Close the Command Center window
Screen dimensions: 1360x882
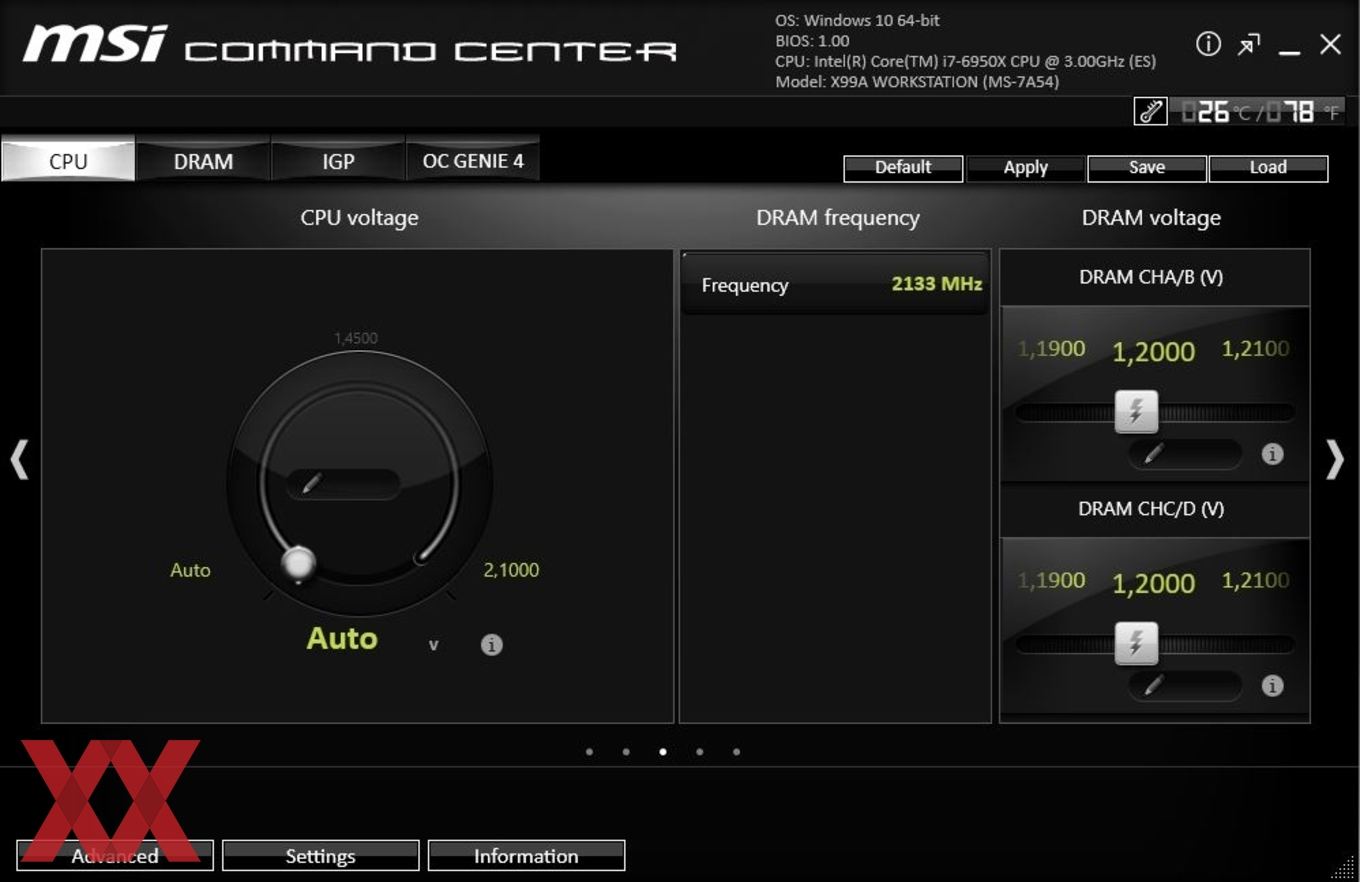pos(1330,44)
